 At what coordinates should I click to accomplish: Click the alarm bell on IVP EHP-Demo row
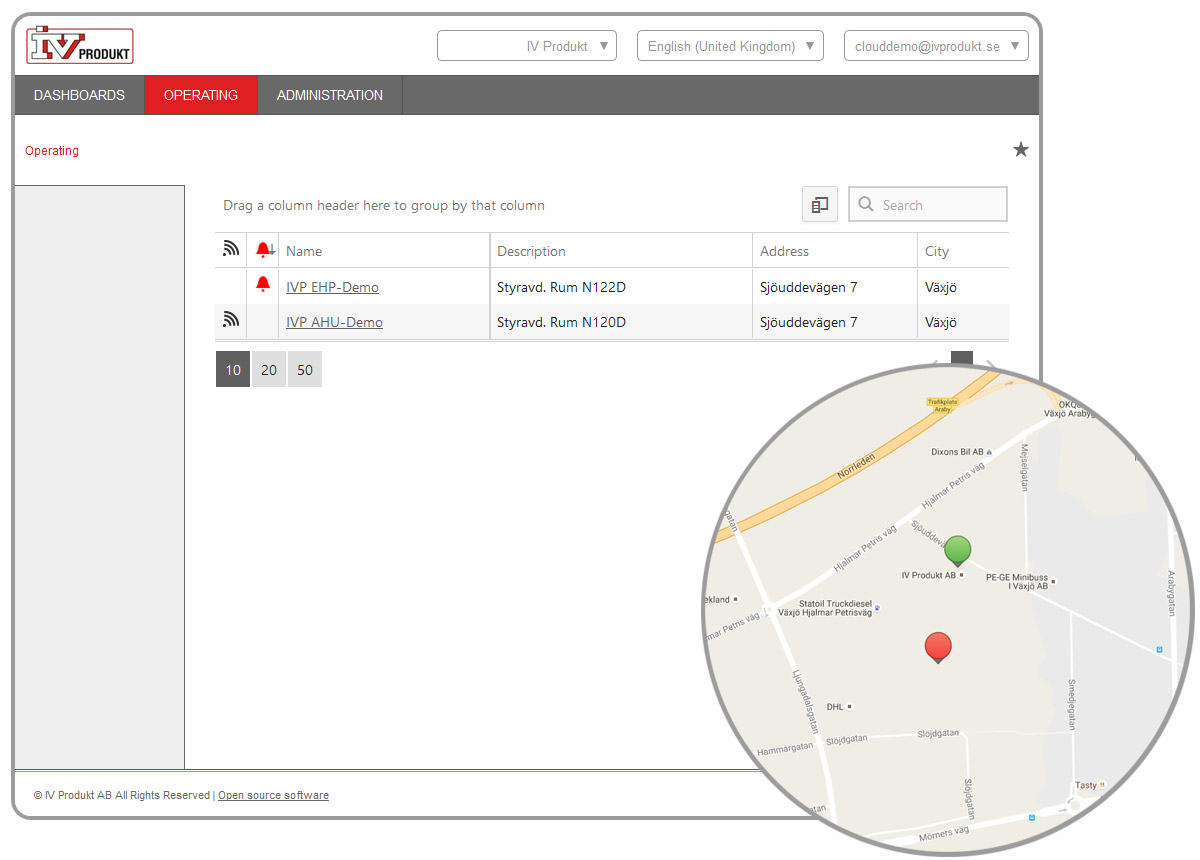point(263,285)
